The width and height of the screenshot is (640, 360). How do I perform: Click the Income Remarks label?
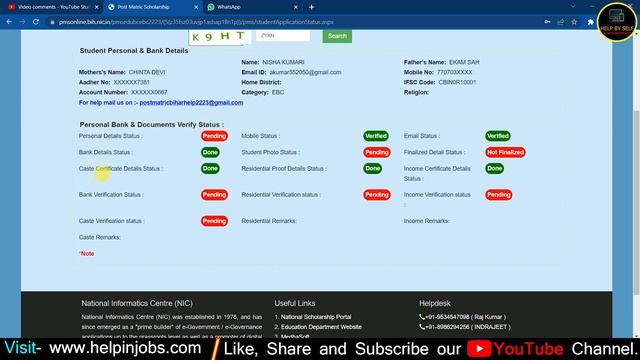pos(427,221)
